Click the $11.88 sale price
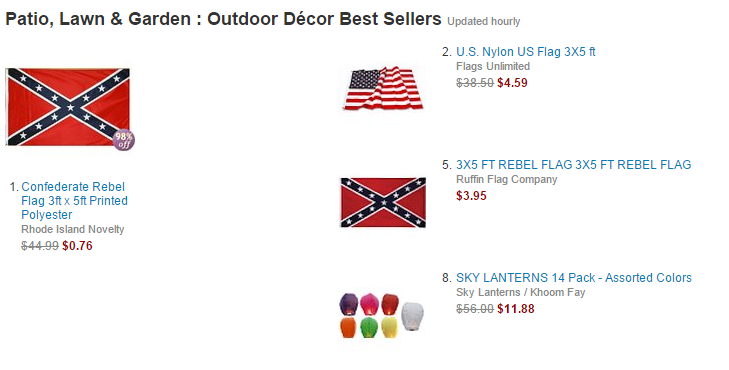729x370 pixels. (516, 309)
